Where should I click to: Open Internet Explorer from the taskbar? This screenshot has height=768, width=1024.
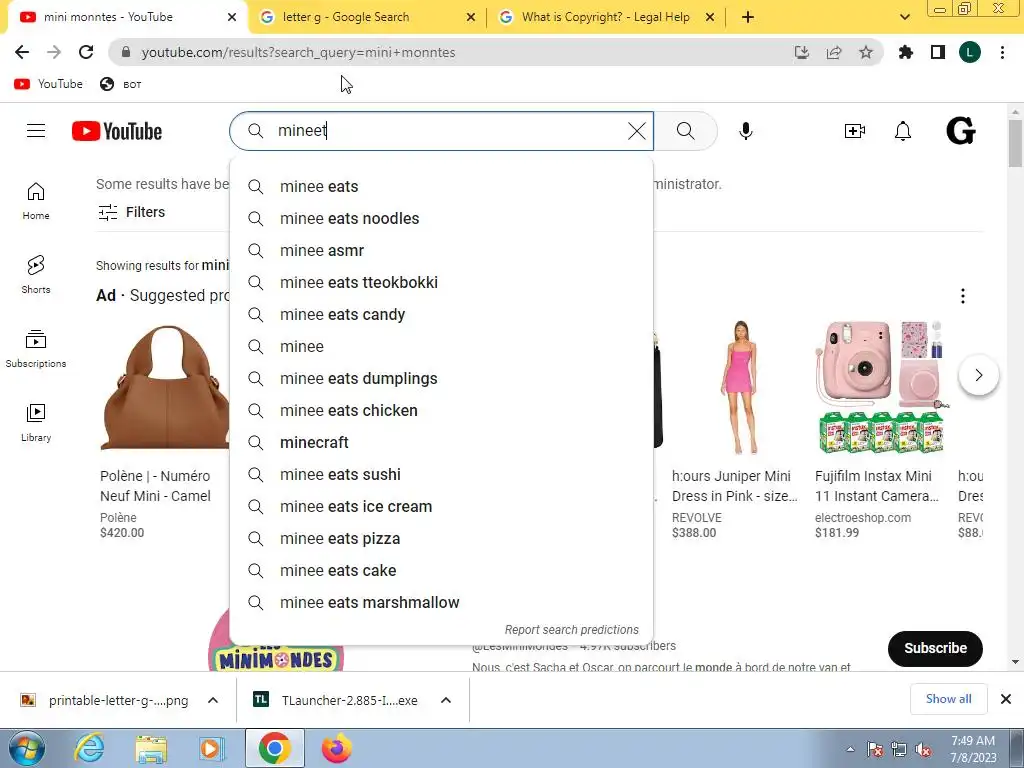tap(89, 748)
